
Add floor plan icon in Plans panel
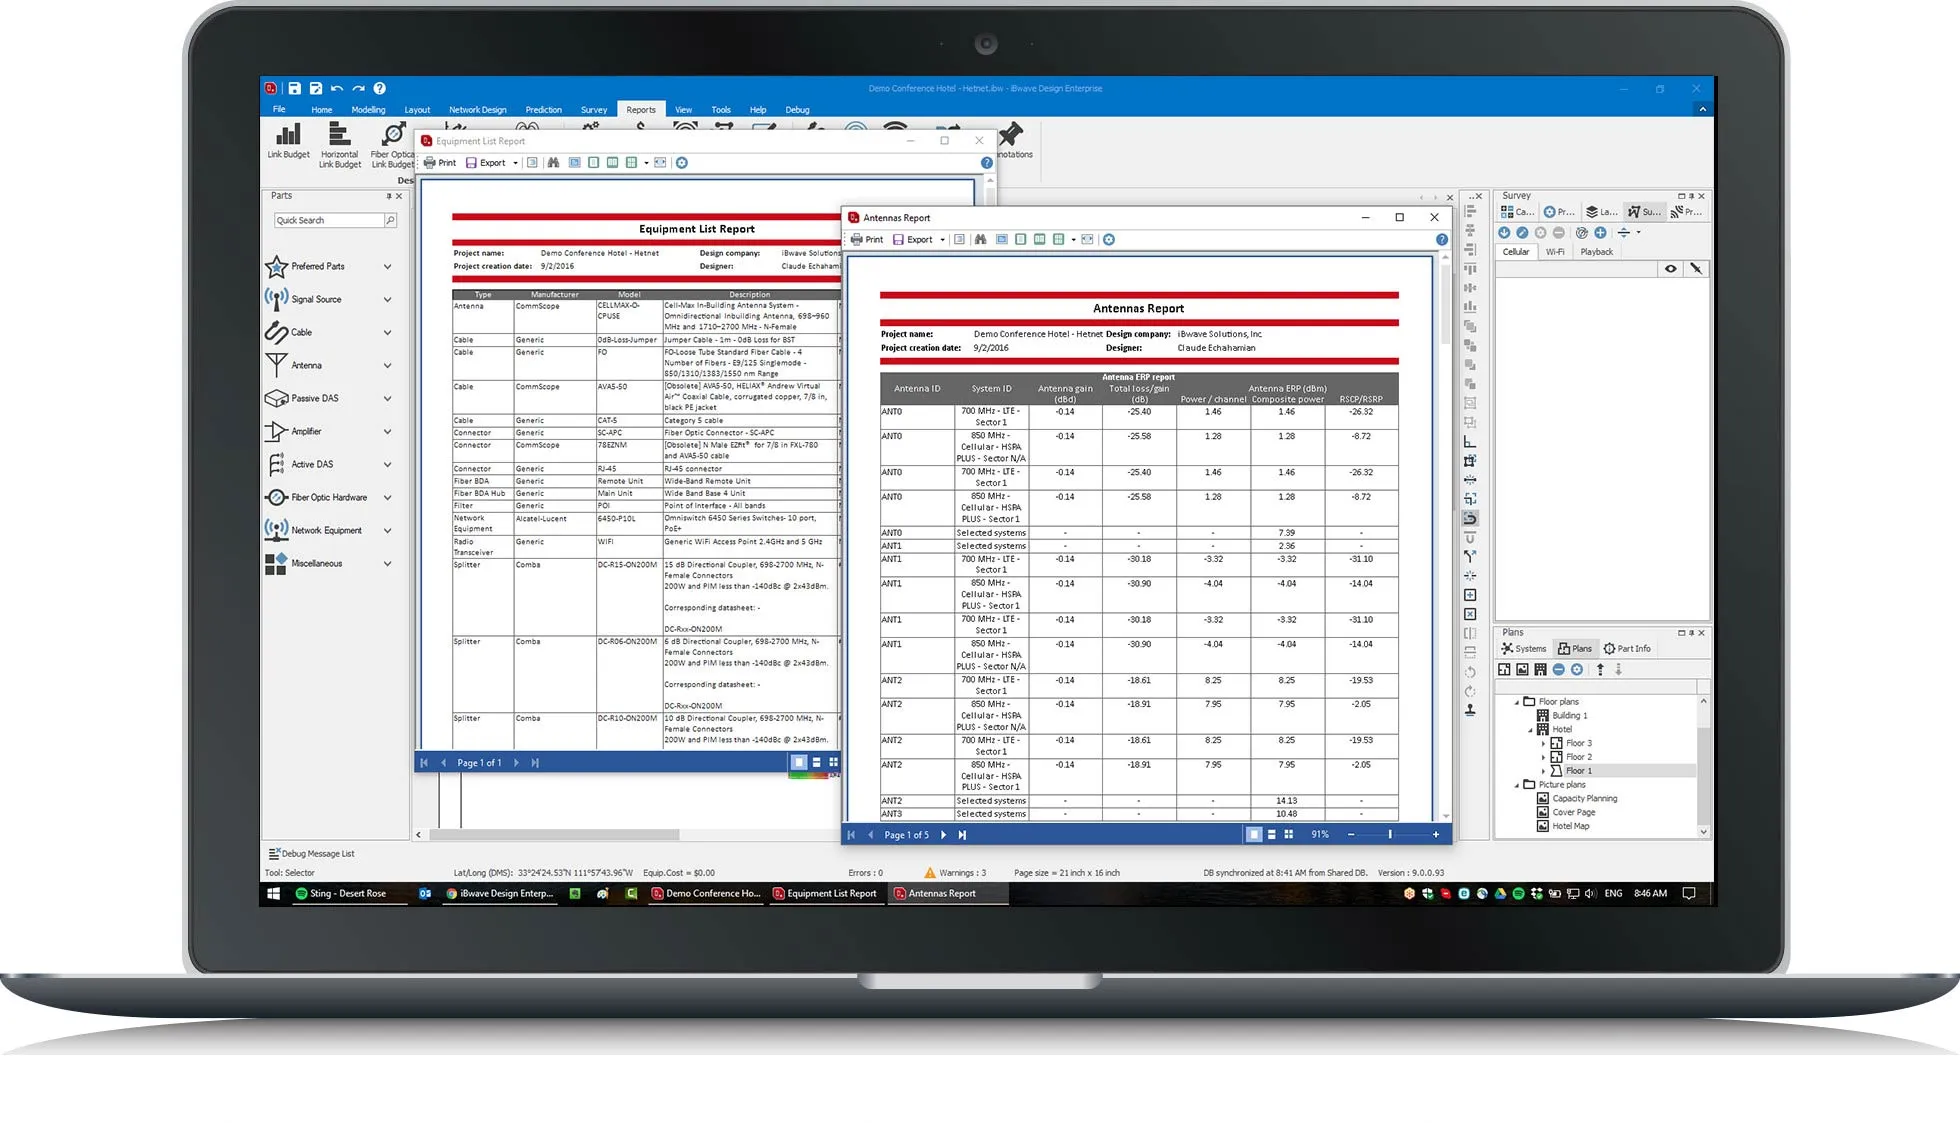pyautogui.click(x=1505, y=670)
